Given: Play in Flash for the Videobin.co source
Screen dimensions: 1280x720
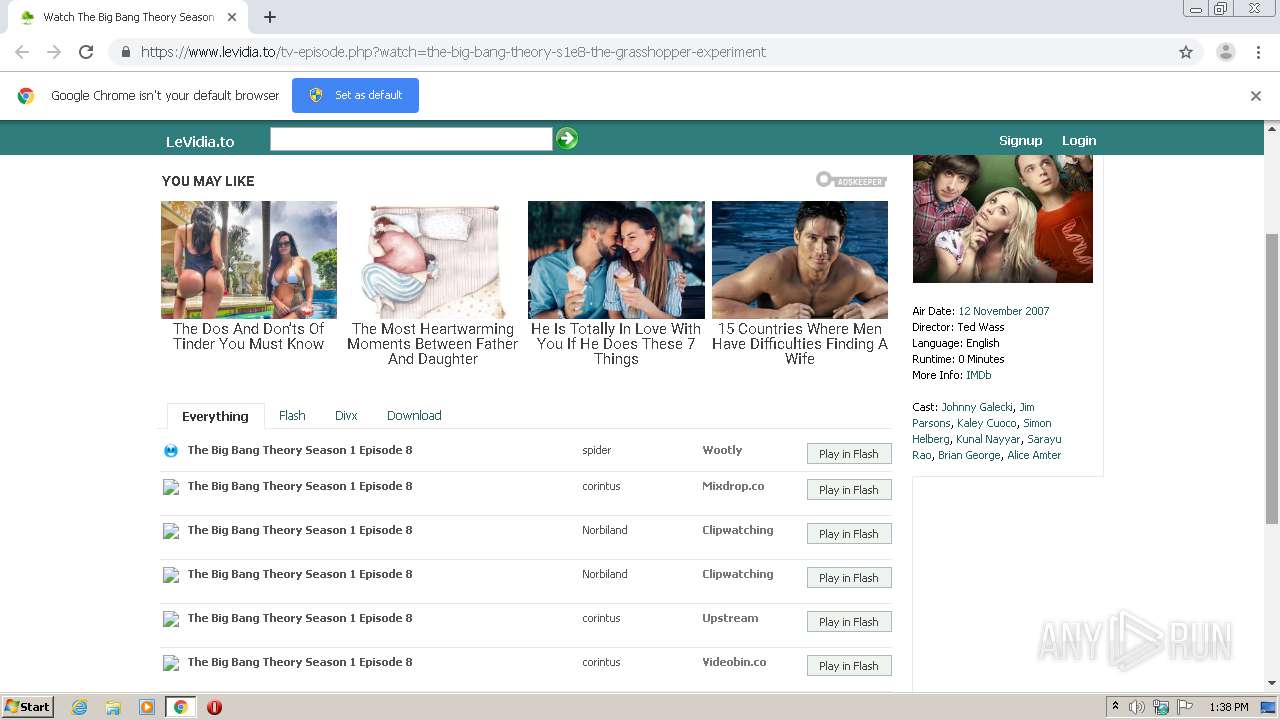Looking at the screenshot, I should pyautogui.click(x=849, y=666).
